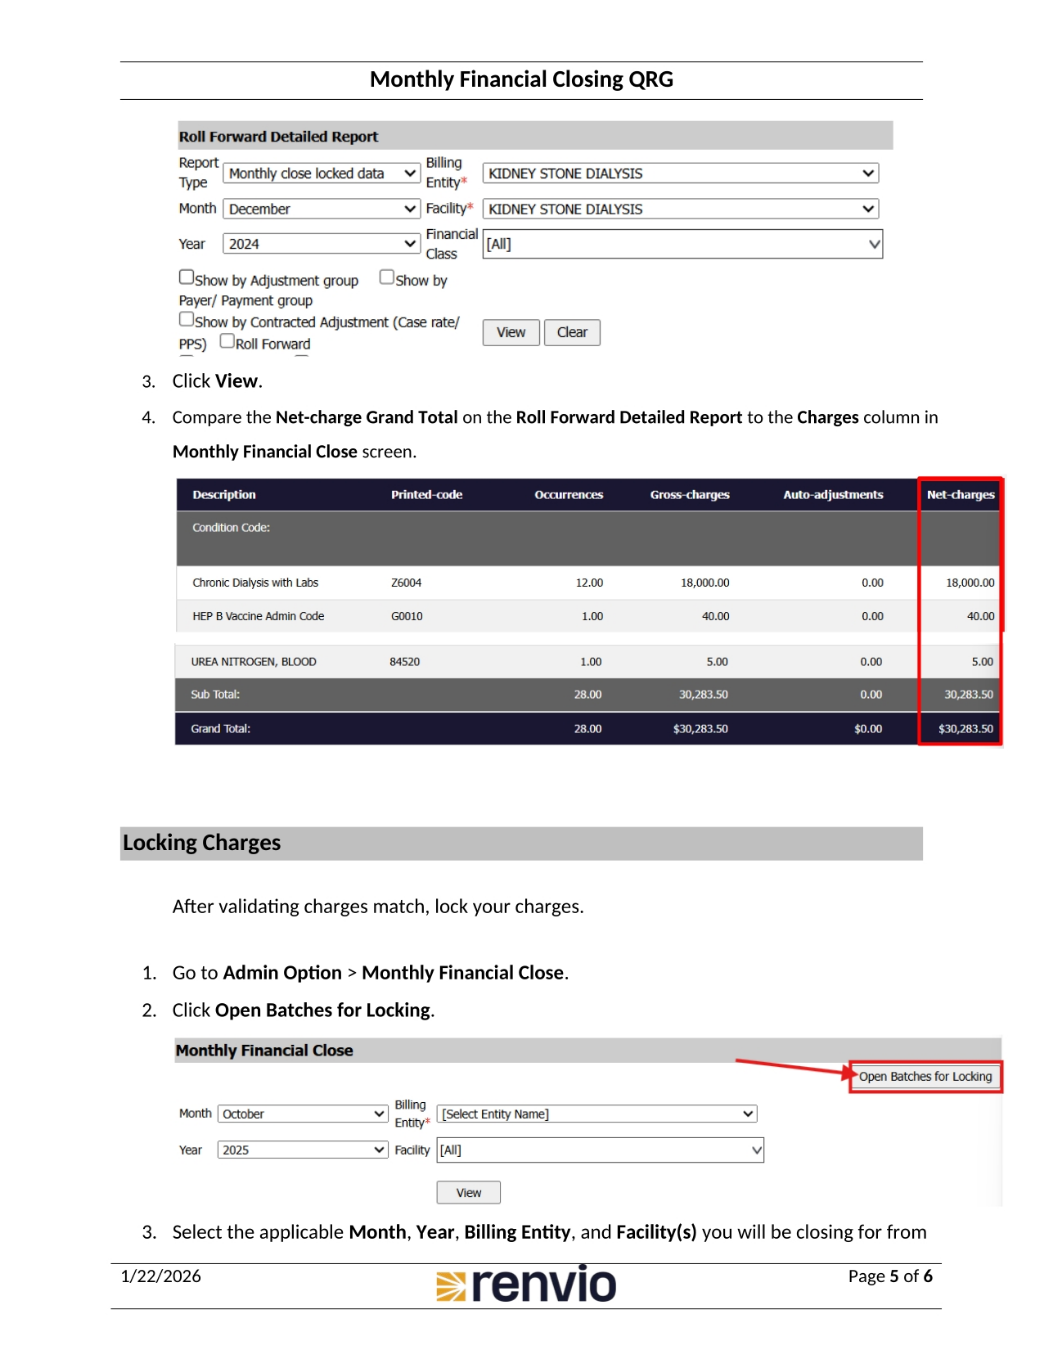Click the Monthly Financial Closing QRG title
The height and width of the screenshot is (1350, 1043).
pyautogui.click(x=521, y=80)
